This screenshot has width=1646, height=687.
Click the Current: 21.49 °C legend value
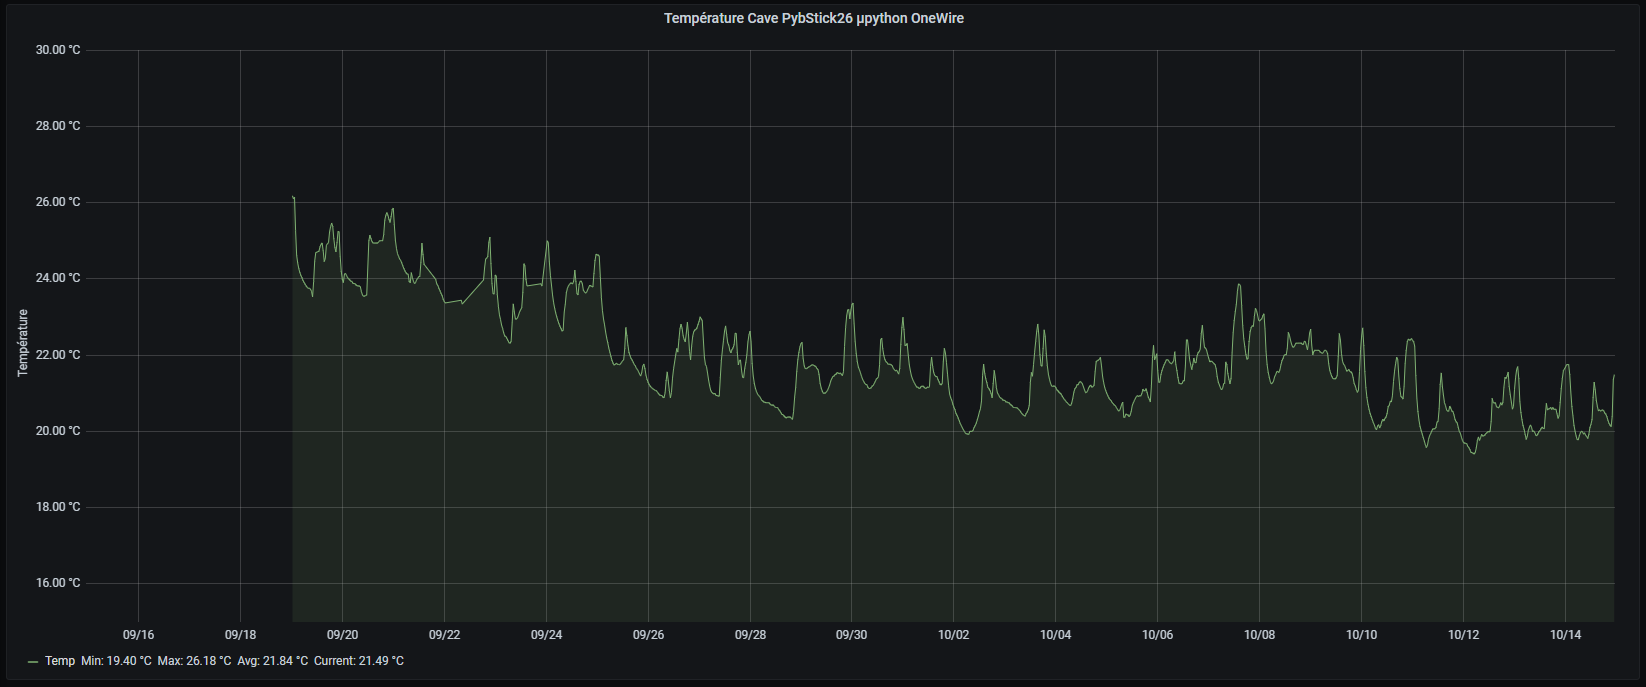coord(358,661)
